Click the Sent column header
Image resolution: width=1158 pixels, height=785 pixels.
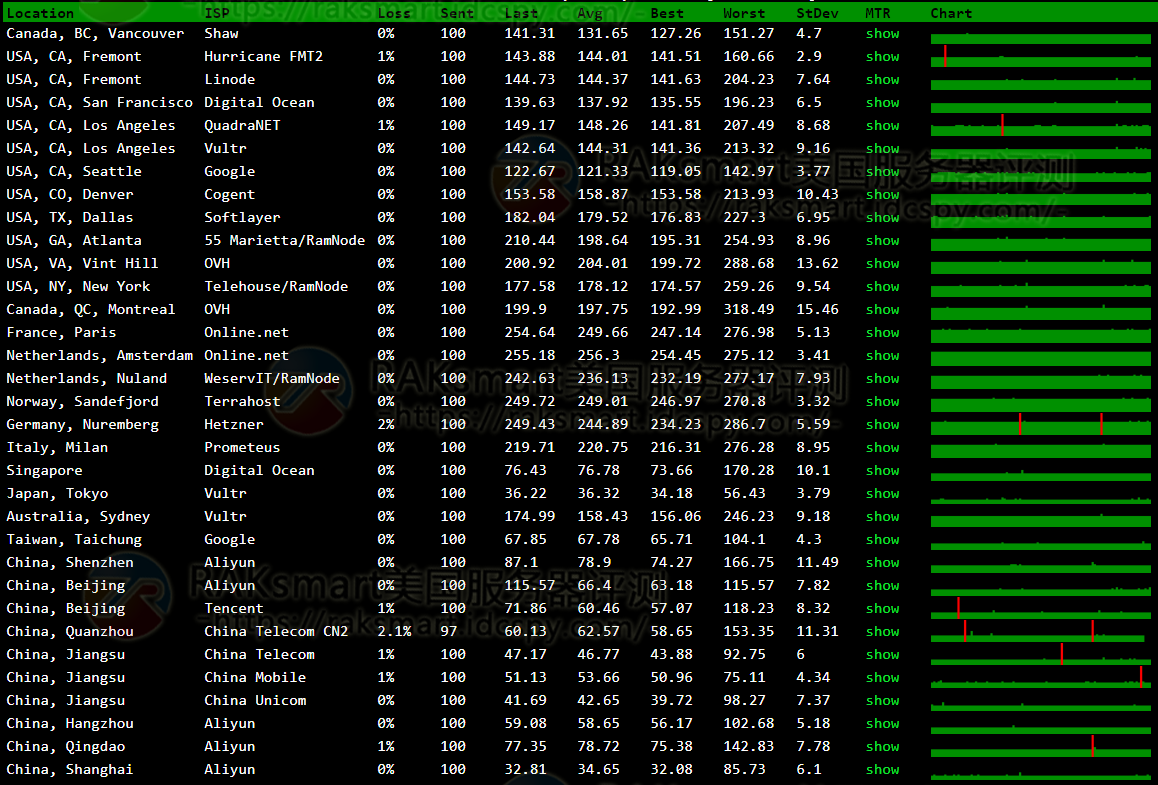(457, 13)
